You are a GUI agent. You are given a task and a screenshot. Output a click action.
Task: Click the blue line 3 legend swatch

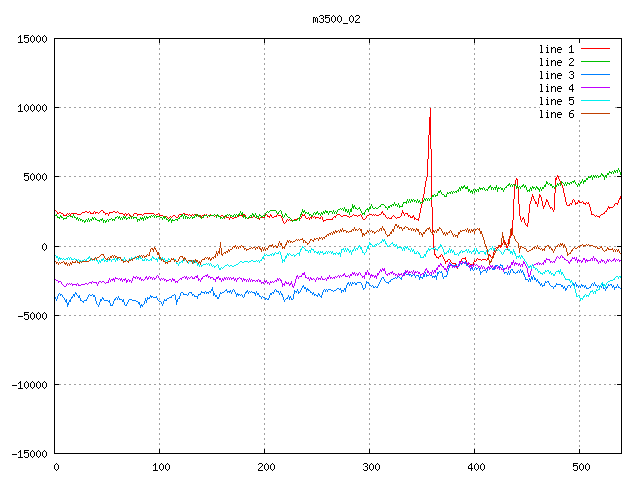point(595,75)
